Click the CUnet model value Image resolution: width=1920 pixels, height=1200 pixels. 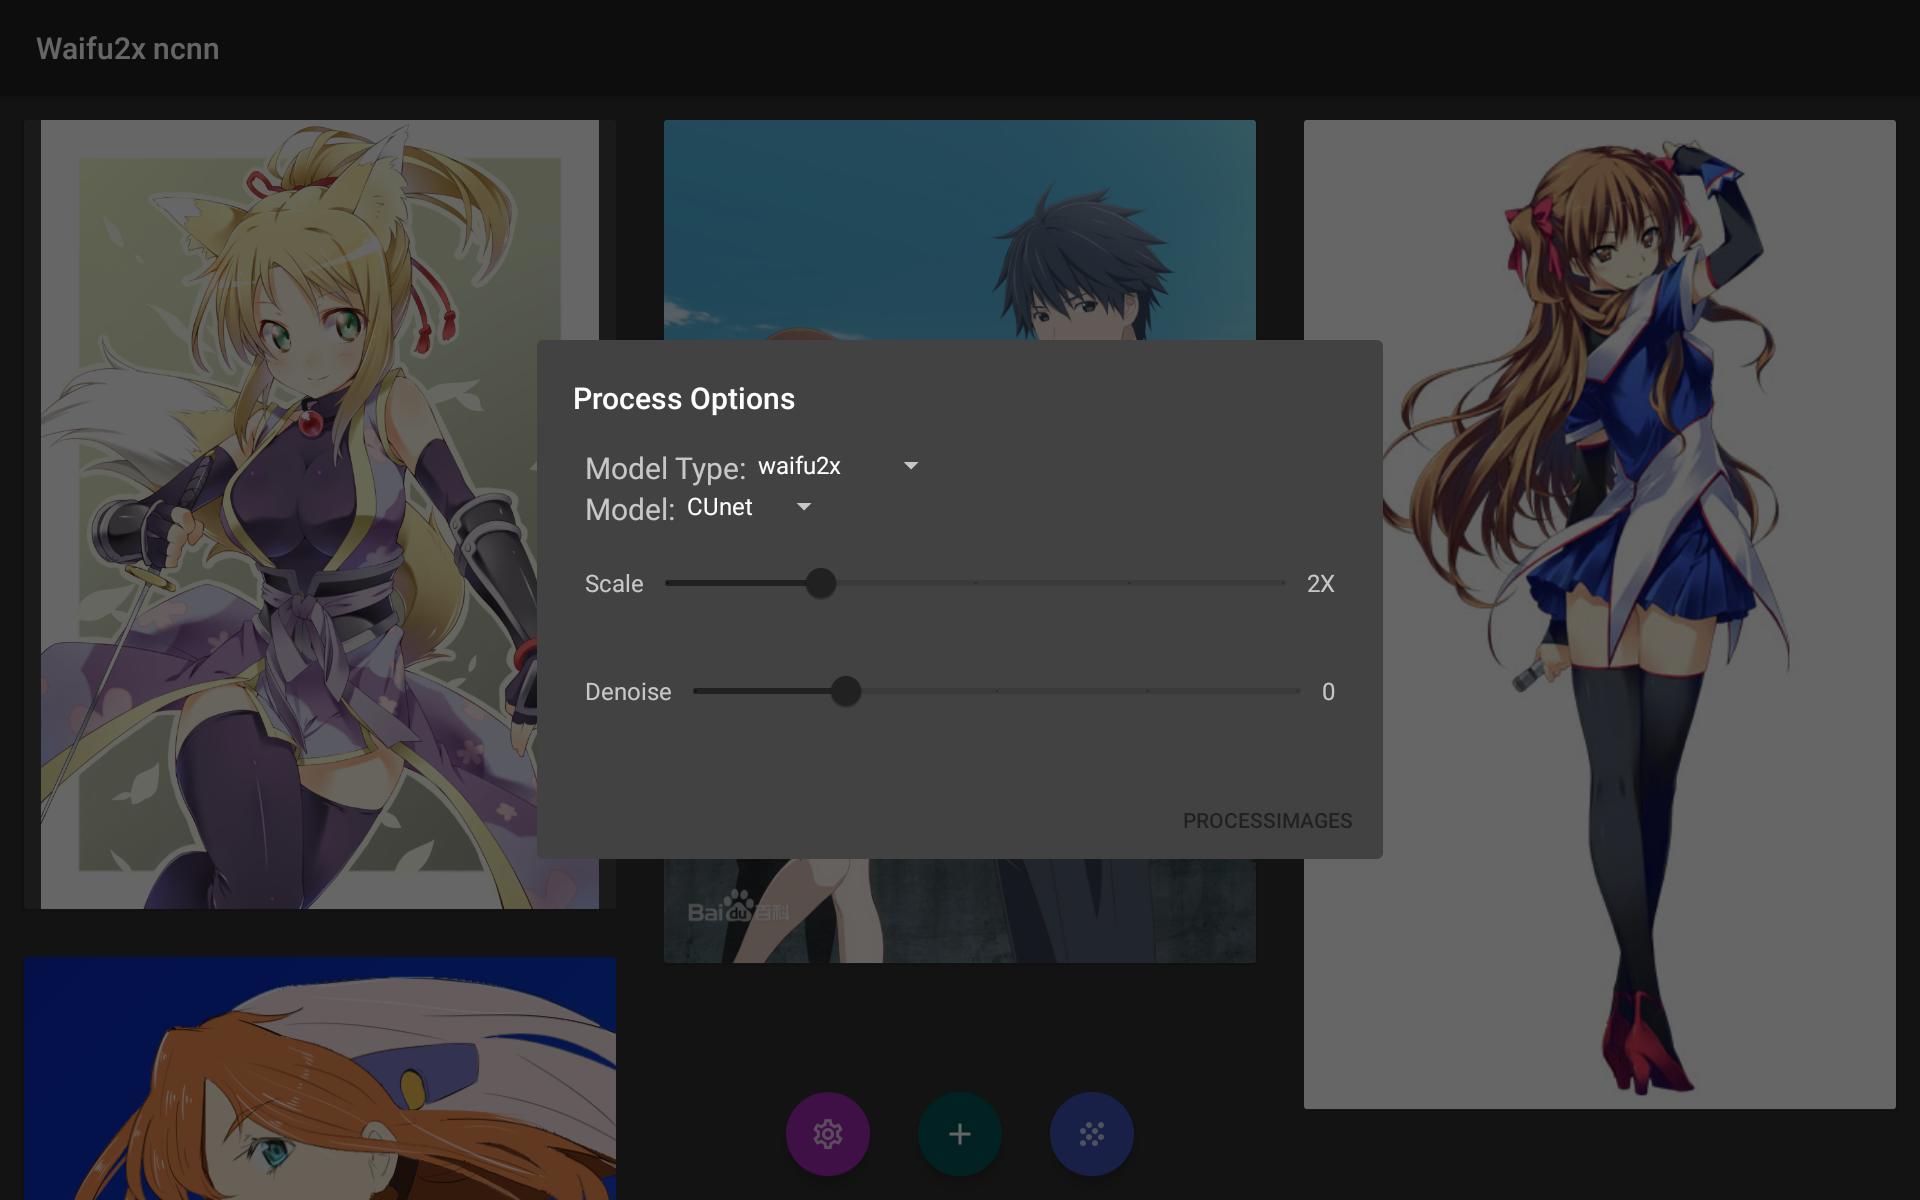719,507
